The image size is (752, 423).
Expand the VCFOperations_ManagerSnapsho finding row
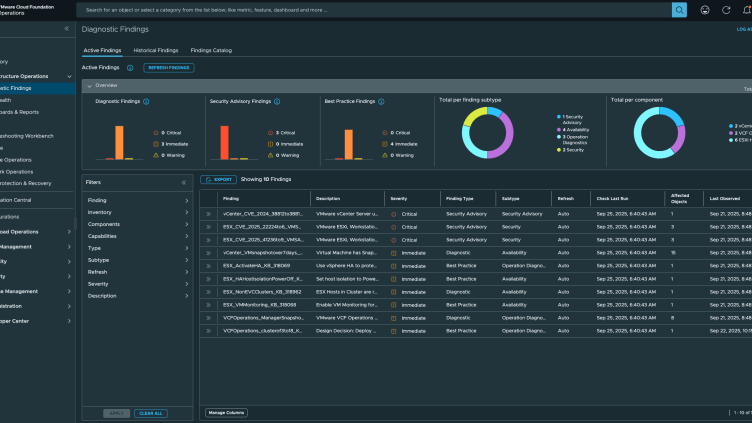point(209,318)
